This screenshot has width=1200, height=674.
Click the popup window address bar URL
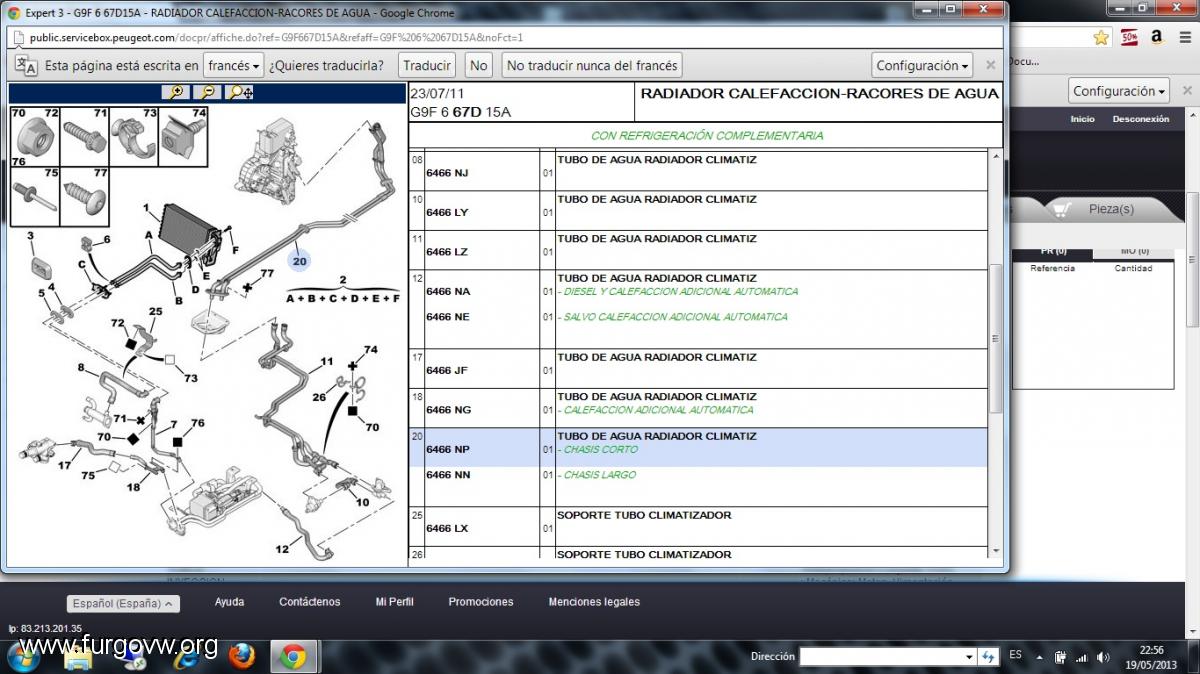276,37
